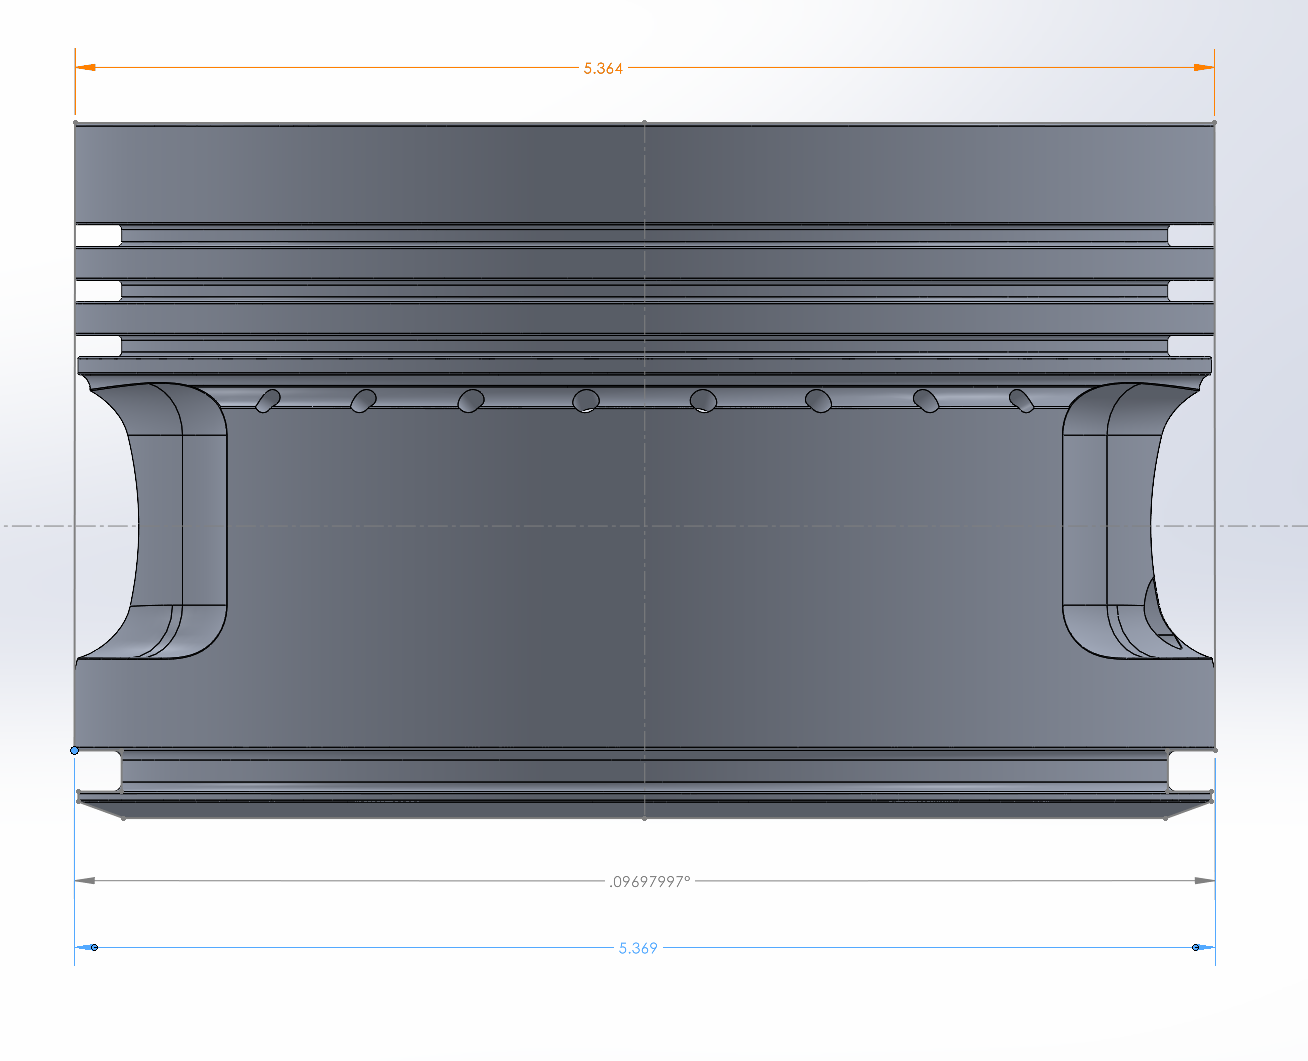The width and height of the screenshot is (1308, 1061).
Task: Click the left handle dot of the 5.369 dimension
Action: [94, 947]
